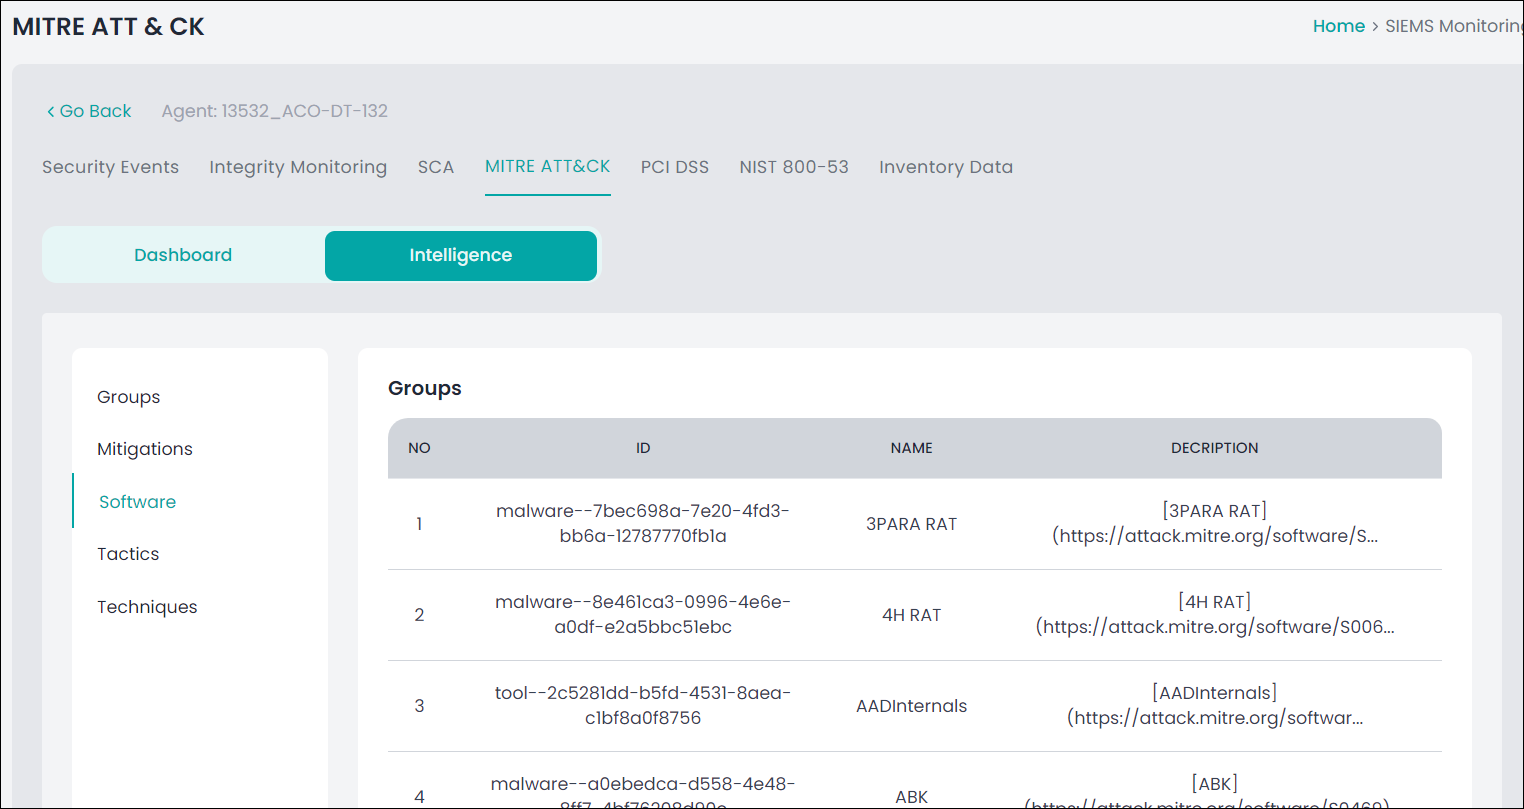Click the Groups table heading
The image size is (1524, 809).
tap(425, 388)
